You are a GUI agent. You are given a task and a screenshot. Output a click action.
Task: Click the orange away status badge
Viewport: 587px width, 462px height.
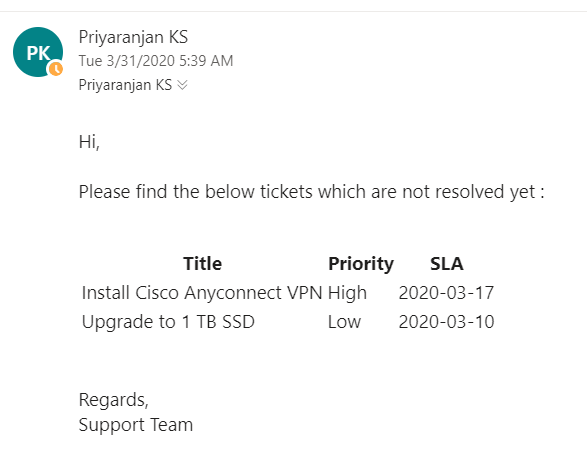[x=56, y=69]
